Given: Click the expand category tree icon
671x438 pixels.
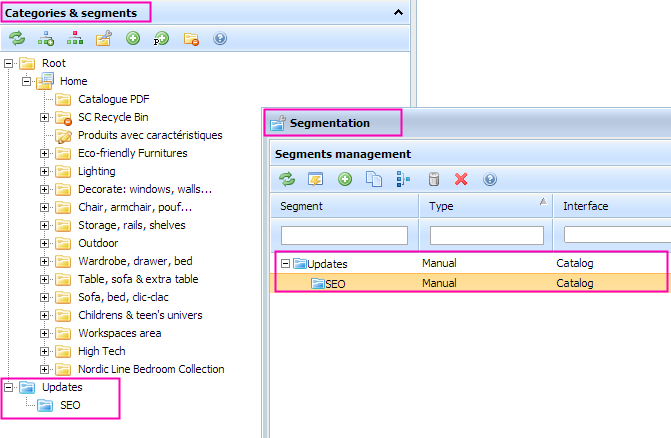Looking at the screenshot, I should pyautogui.click(x=46, y=38).
